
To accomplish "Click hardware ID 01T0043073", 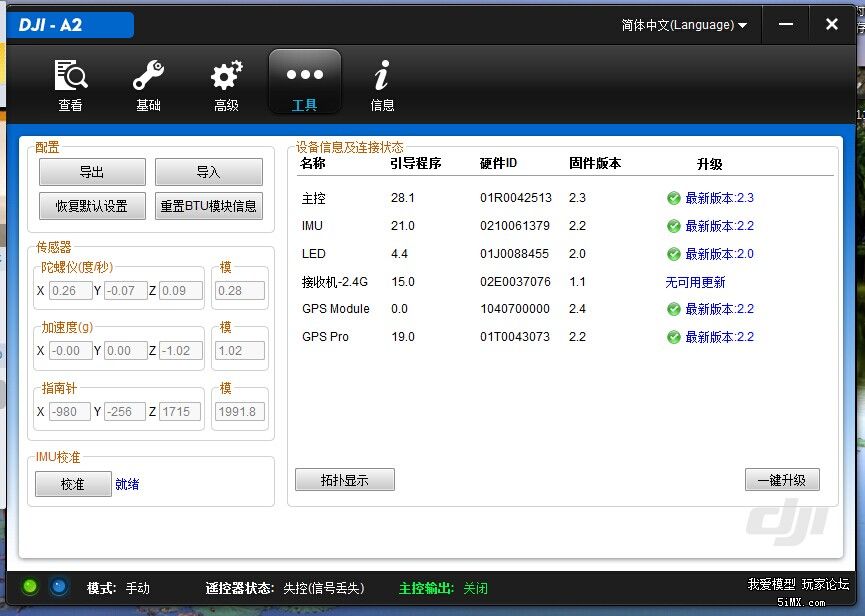I will tap(515, 337).
